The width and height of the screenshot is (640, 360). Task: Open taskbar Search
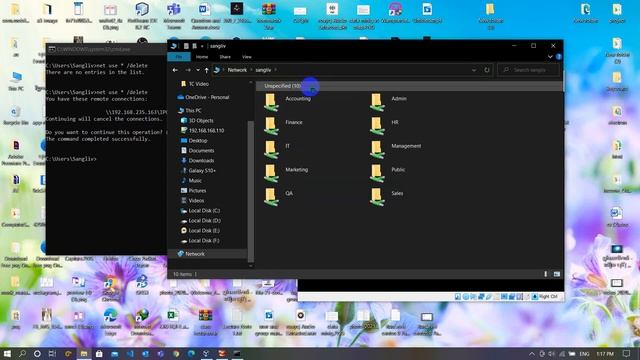pyautogui.click(x=22, y=353)
